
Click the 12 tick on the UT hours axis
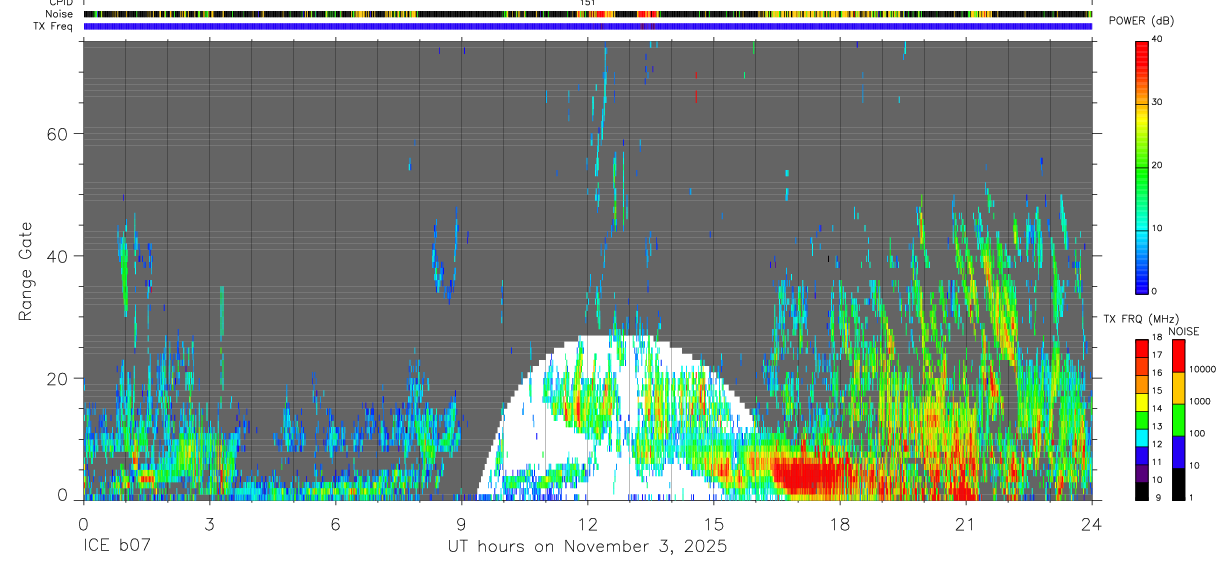coord(588,523)
